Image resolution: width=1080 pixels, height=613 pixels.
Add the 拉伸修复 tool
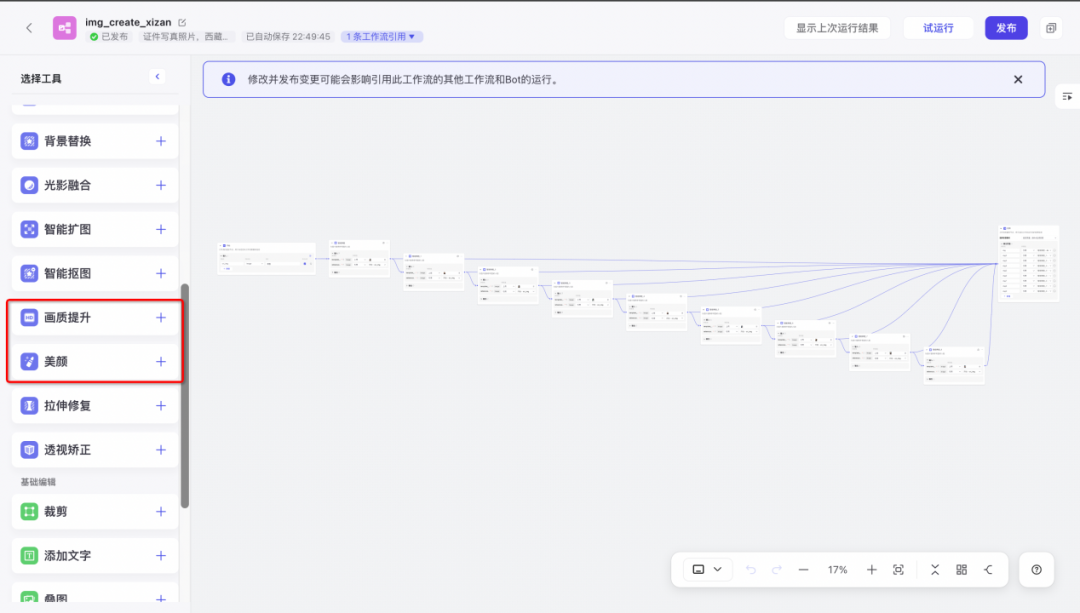click(x=160, y=406)
